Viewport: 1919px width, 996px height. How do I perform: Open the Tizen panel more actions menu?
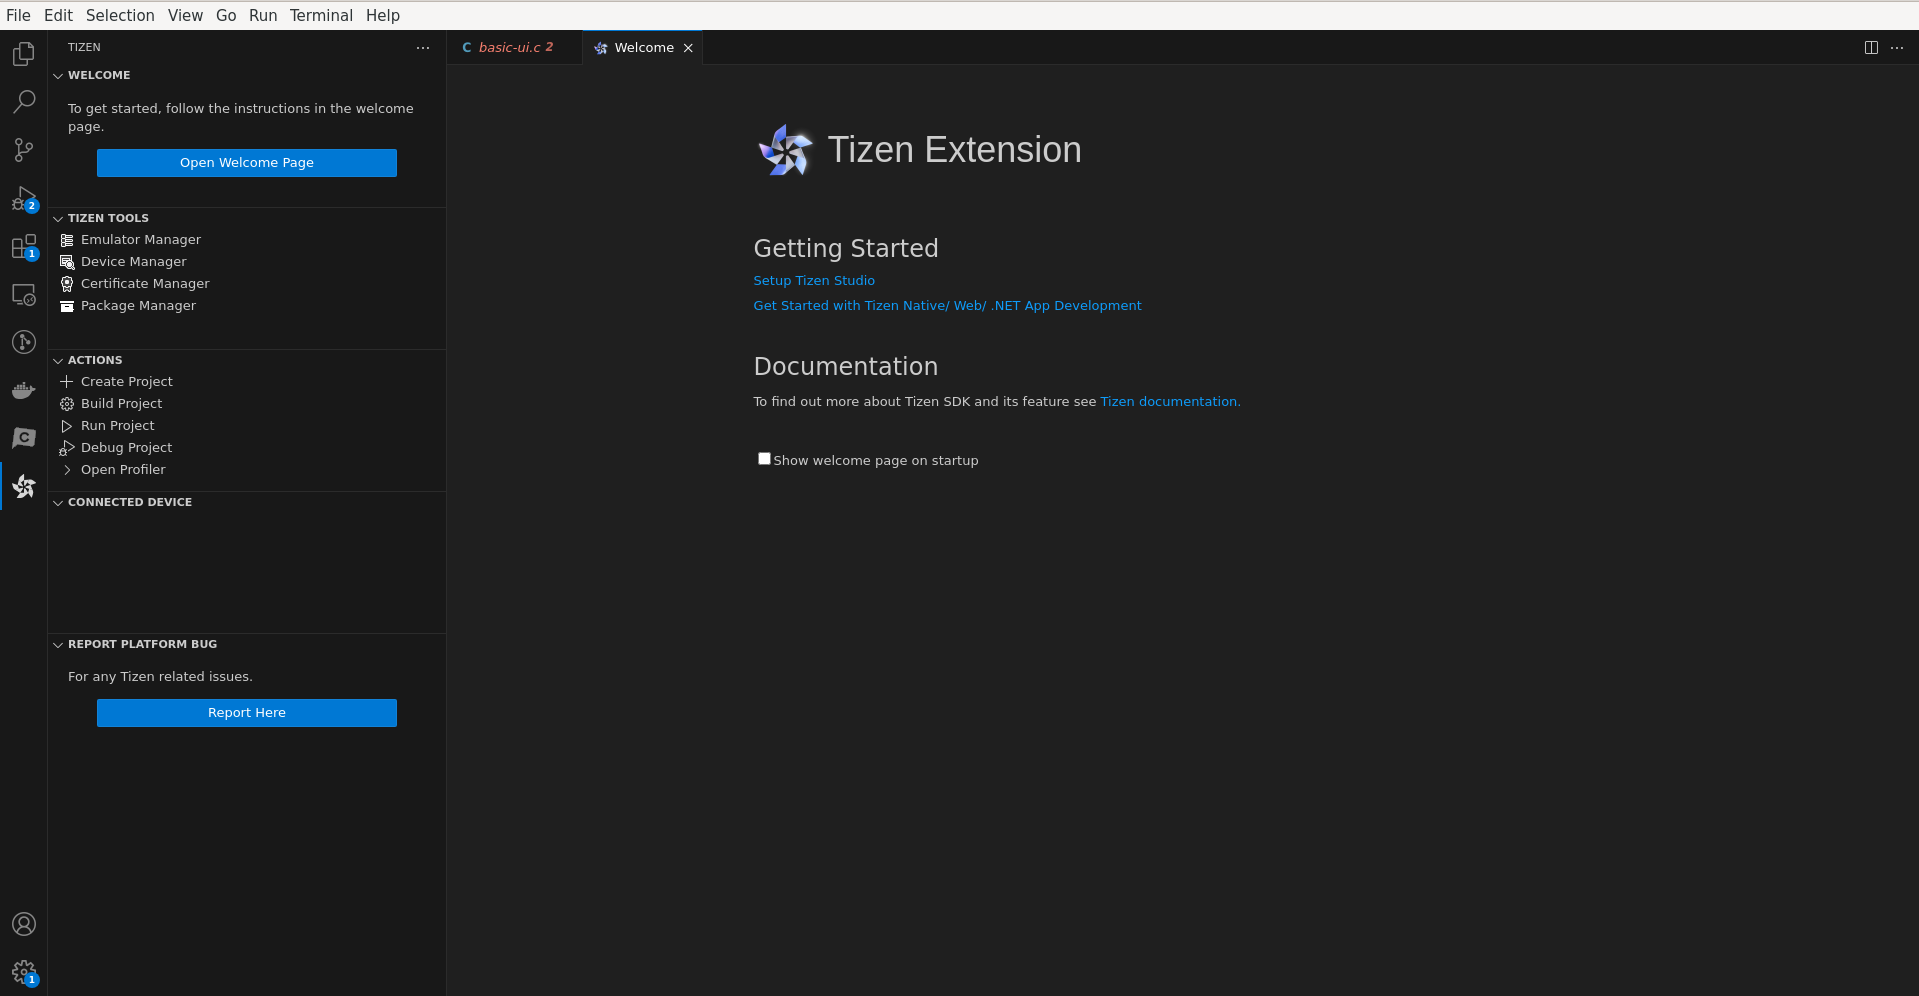pyautogui.click(x=422, y=47)
